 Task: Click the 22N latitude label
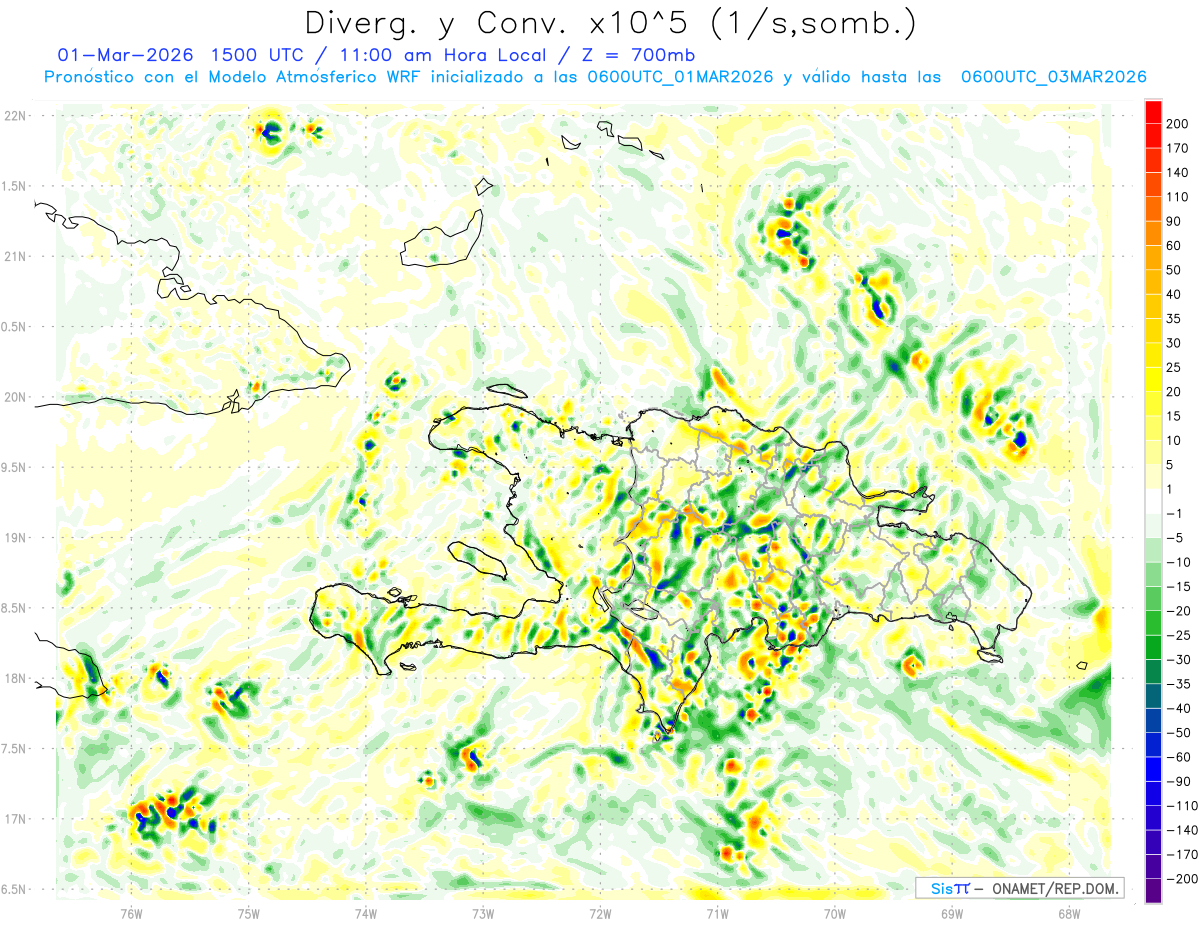coord(15,116)
